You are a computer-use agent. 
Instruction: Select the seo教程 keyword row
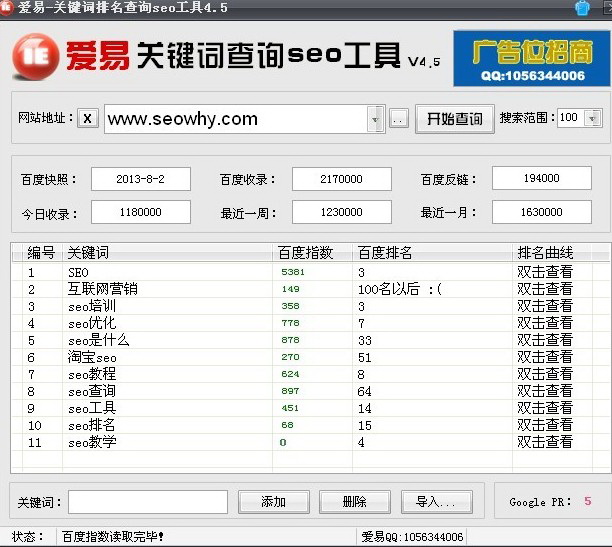click(x=310, y=374)
